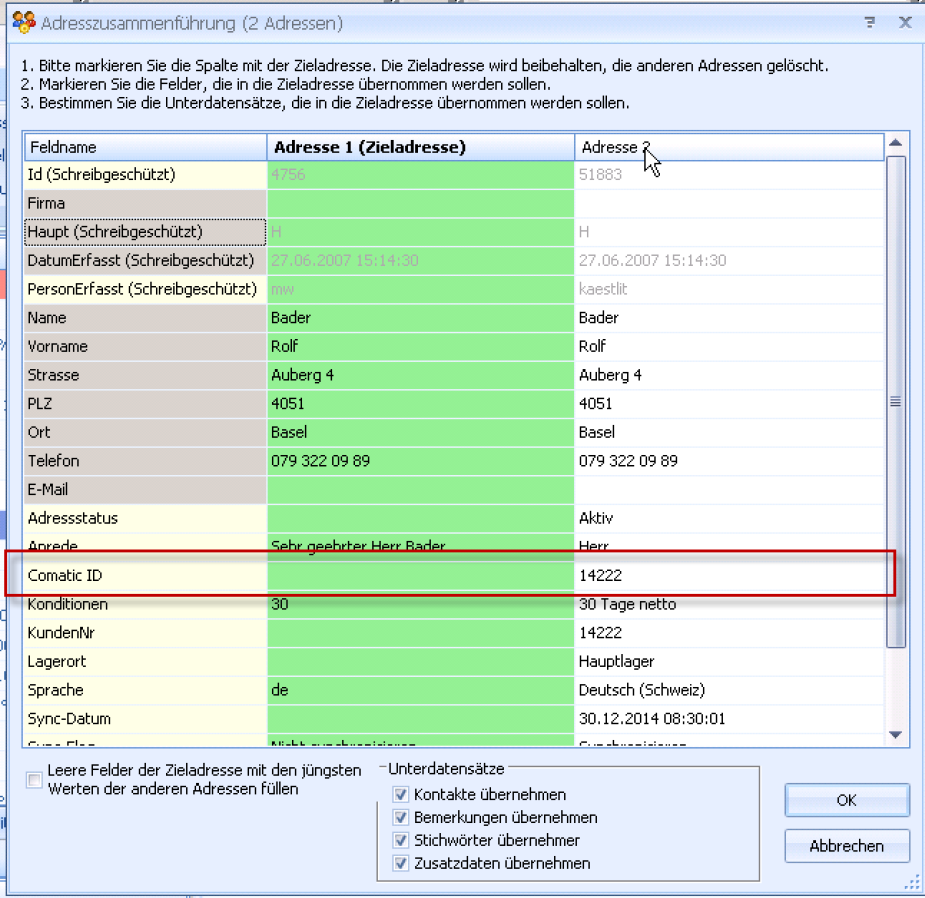Click the resize grip in dialog corner
The width and height of the screenshot is (925, 898).
point(912,883)
